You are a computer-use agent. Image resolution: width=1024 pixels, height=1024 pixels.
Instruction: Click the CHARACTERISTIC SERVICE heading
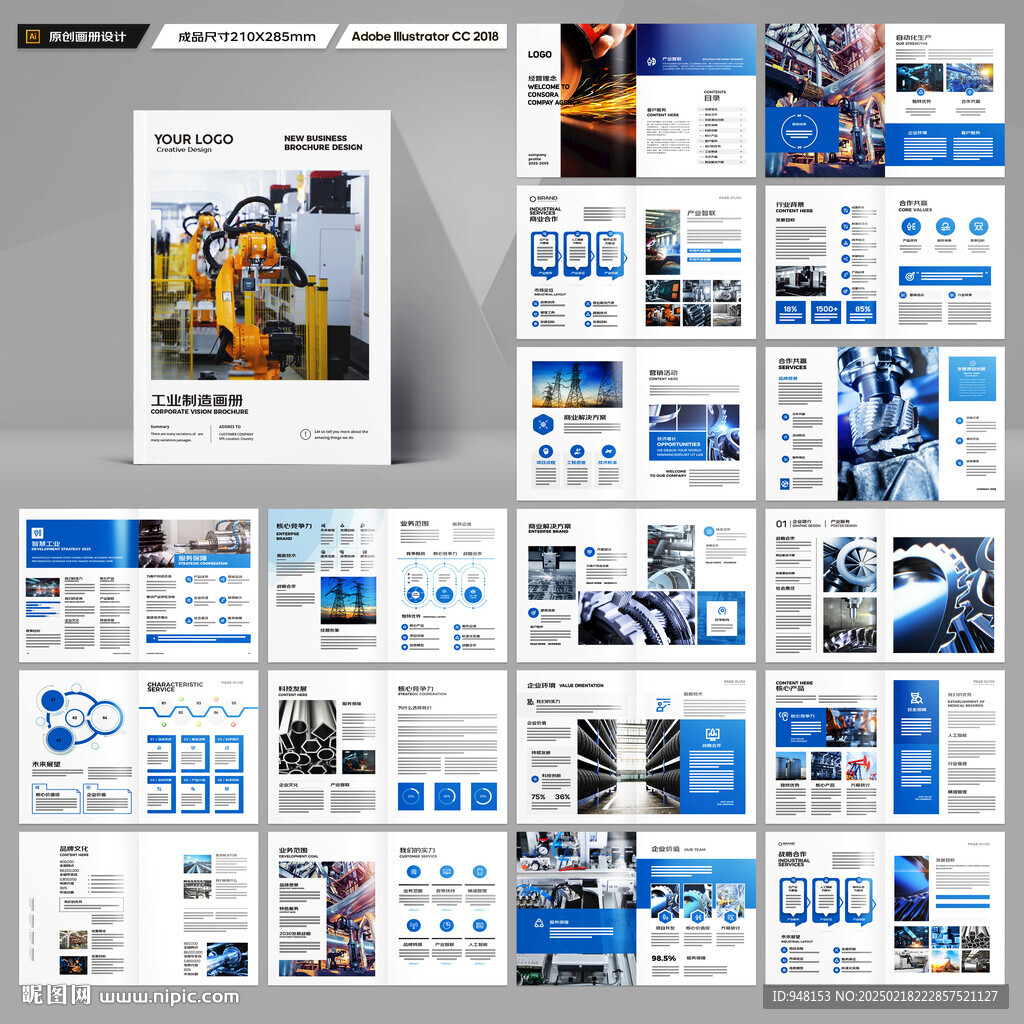(175, 686)
